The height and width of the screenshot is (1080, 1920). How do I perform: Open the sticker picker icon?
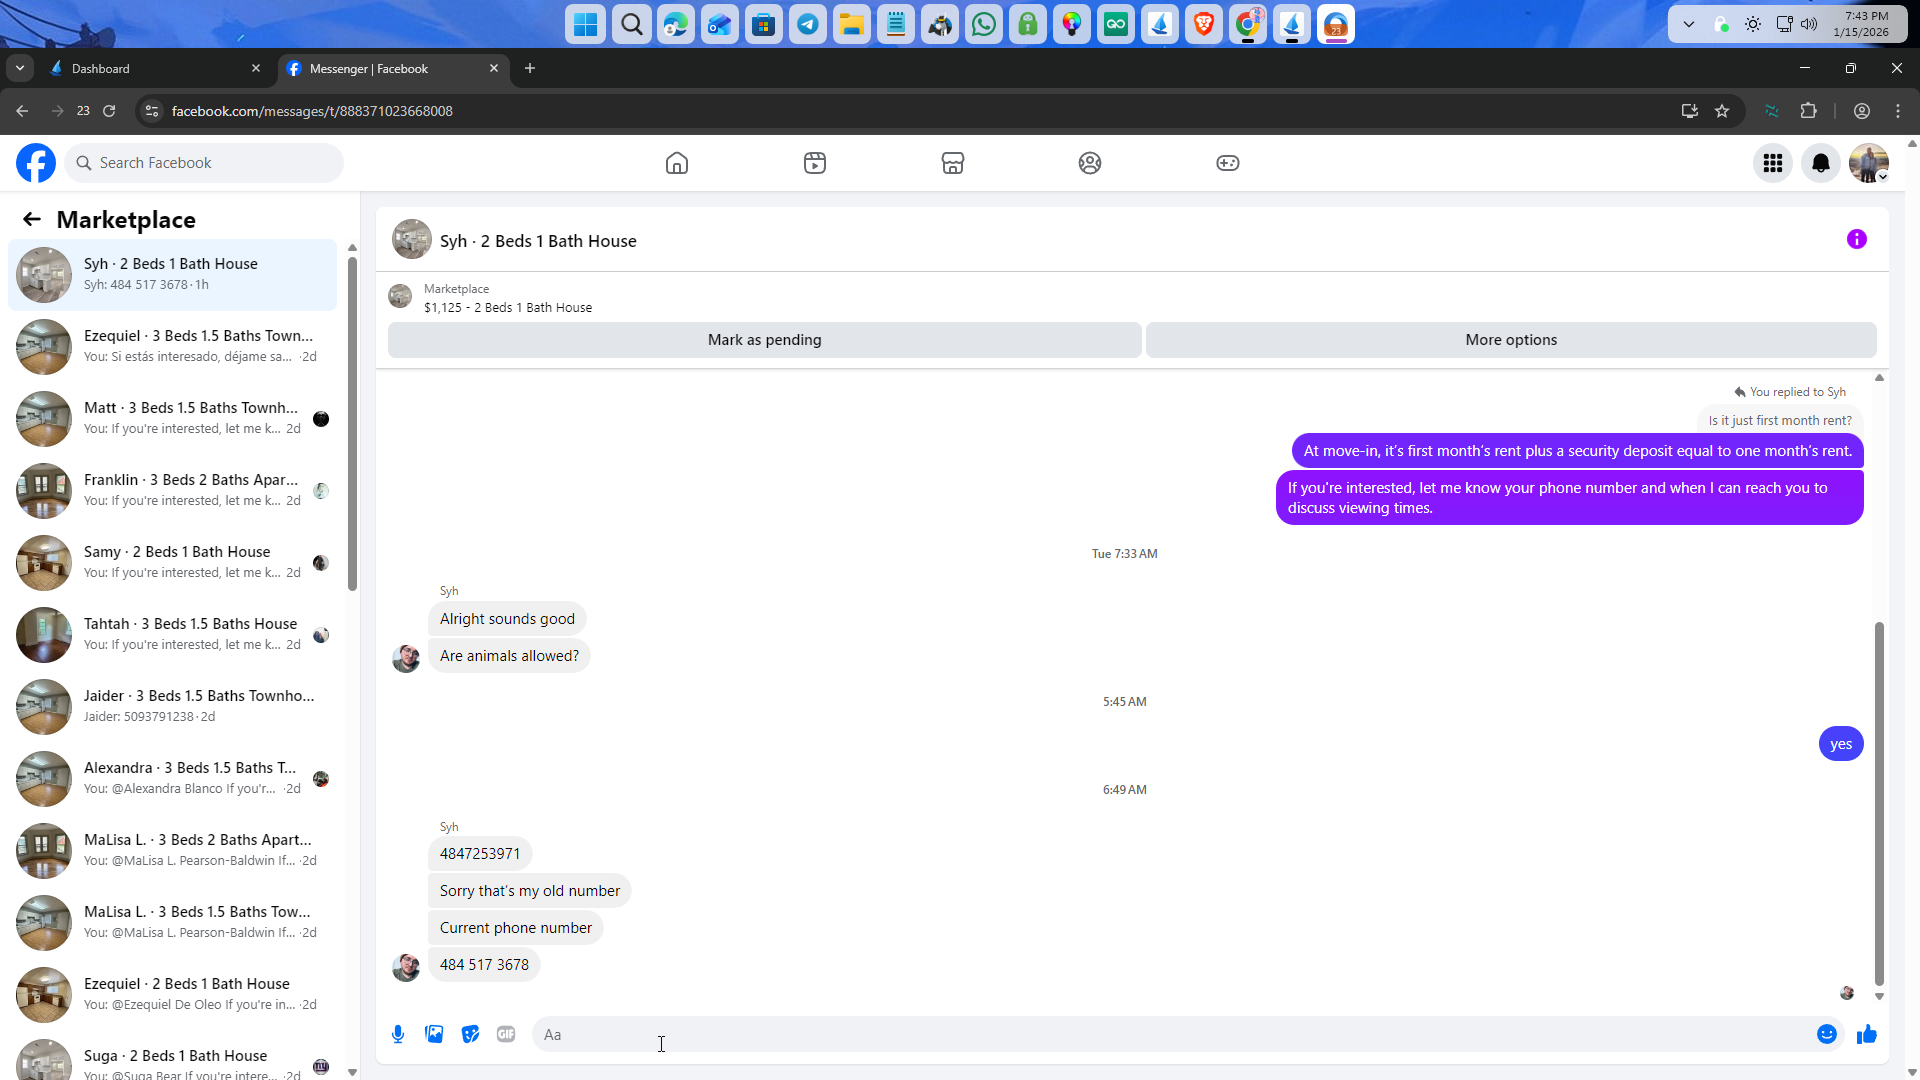(470, 1034)
